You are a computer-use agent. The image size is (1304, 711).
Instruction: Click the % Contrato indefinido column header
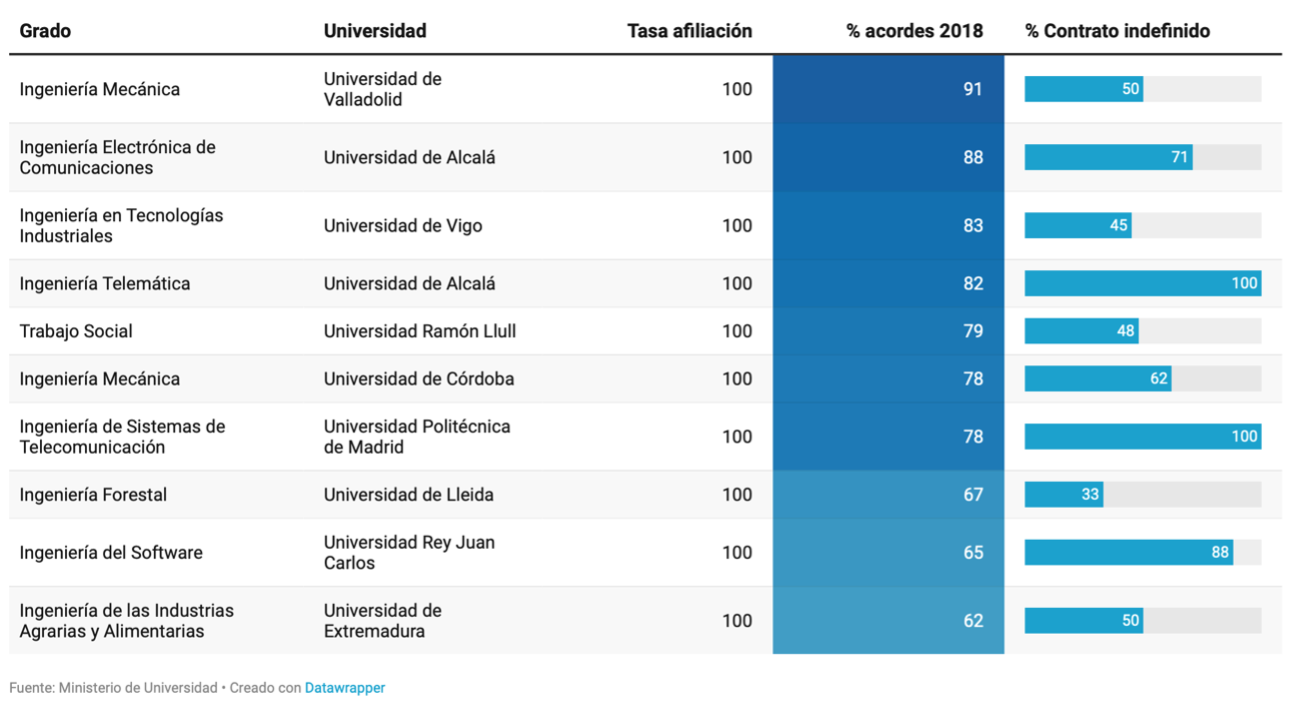tap(1117, 31)
